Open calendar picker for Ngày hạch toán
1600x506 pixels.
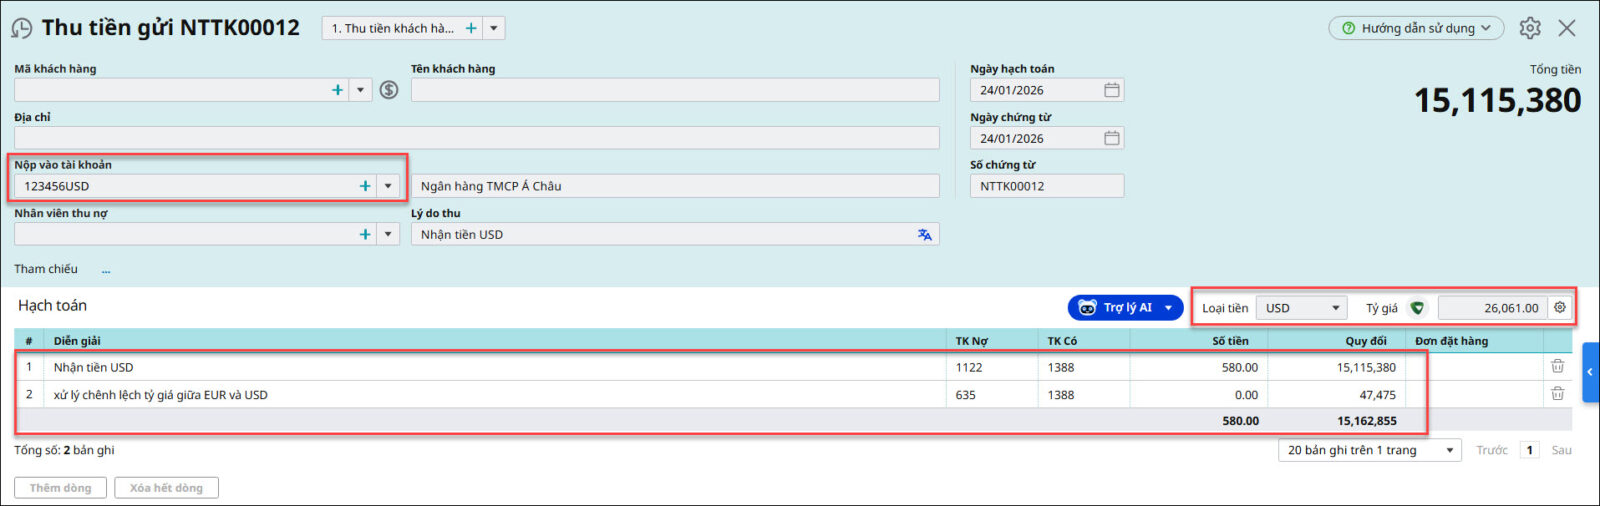[x=1111, y=90]
